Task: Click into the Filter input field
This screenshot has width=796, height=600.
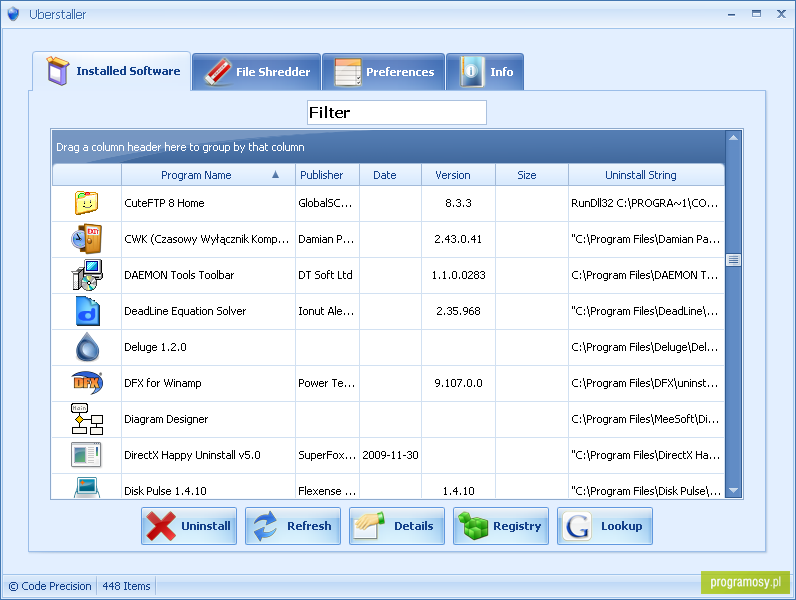Action: (x=397, y=112)
